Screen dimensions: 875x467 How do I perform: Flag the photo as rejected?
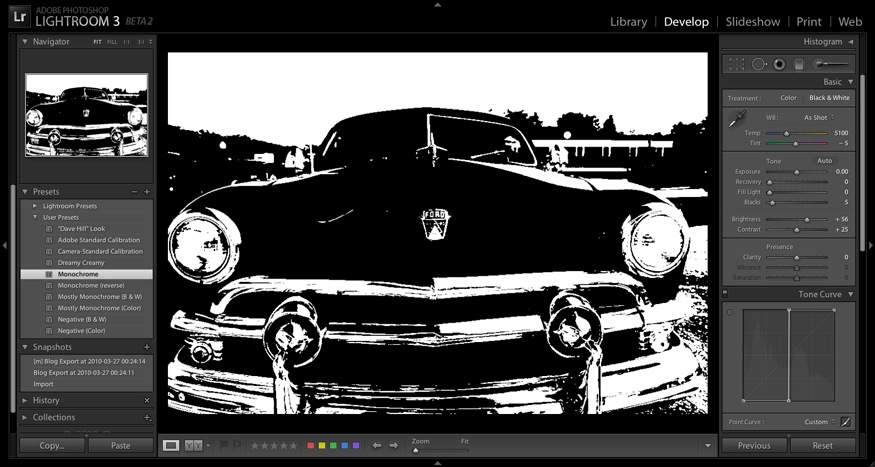[x=237, y=445]
